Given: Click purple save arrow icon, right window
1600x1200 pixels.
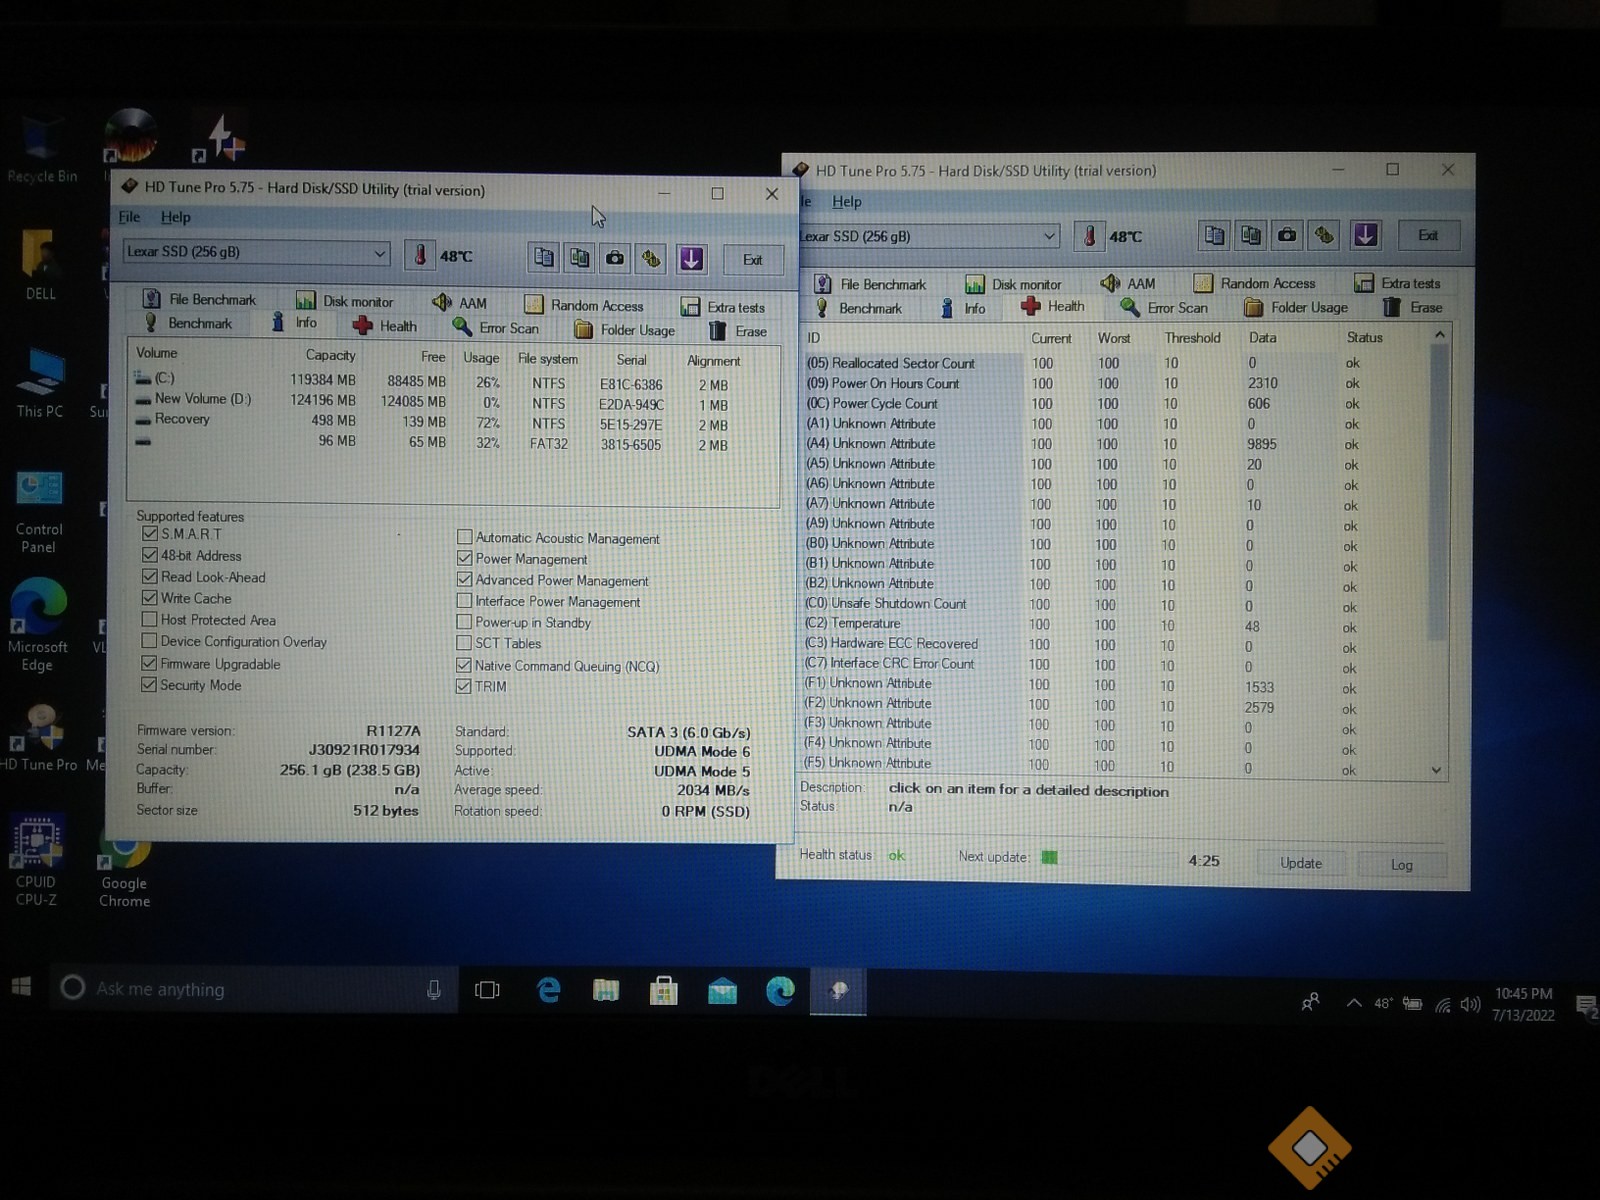Looking at the screenshot, I should (1366, 235).
